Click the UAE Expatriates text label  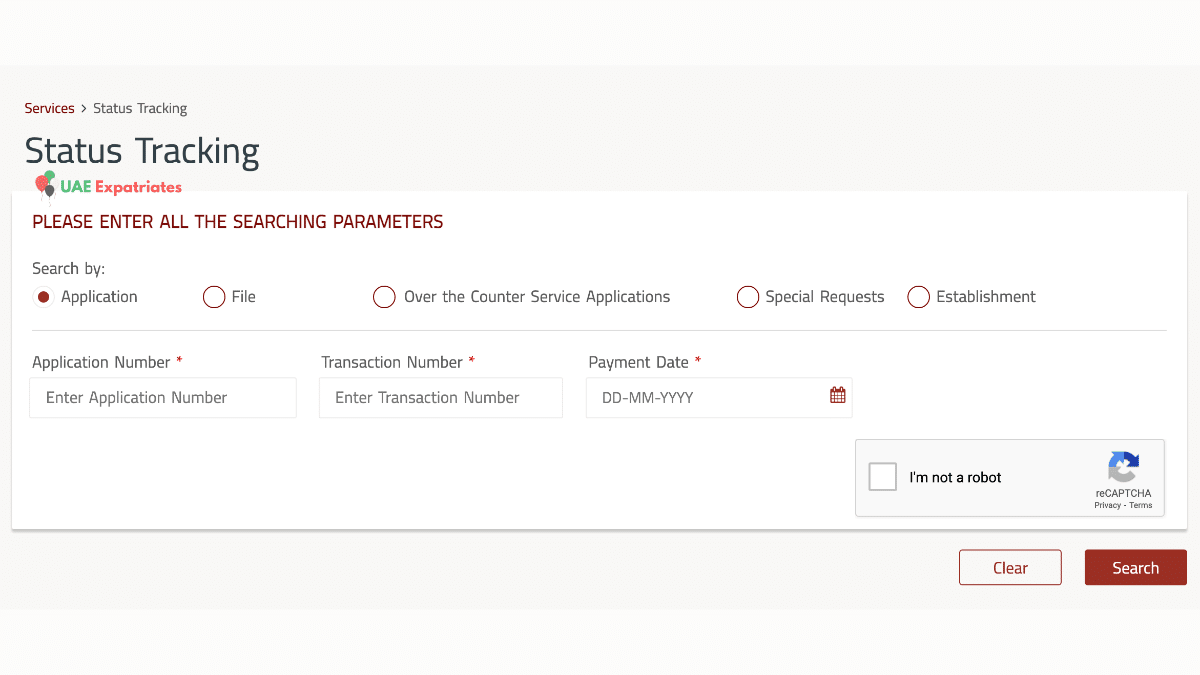(120, 186)
